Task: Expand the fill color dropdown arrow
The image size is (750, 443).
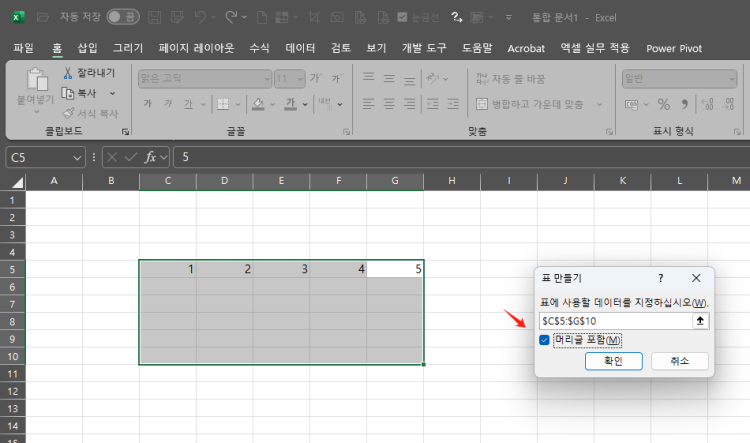Action: [273, 104]
